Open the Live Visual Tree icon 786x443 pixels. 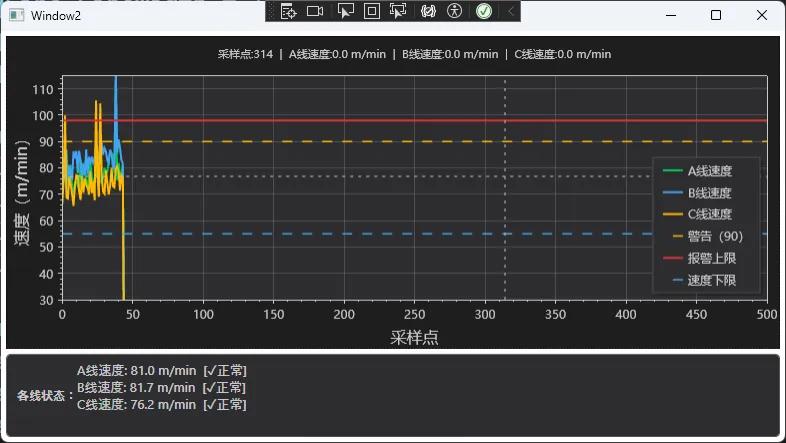289,11
